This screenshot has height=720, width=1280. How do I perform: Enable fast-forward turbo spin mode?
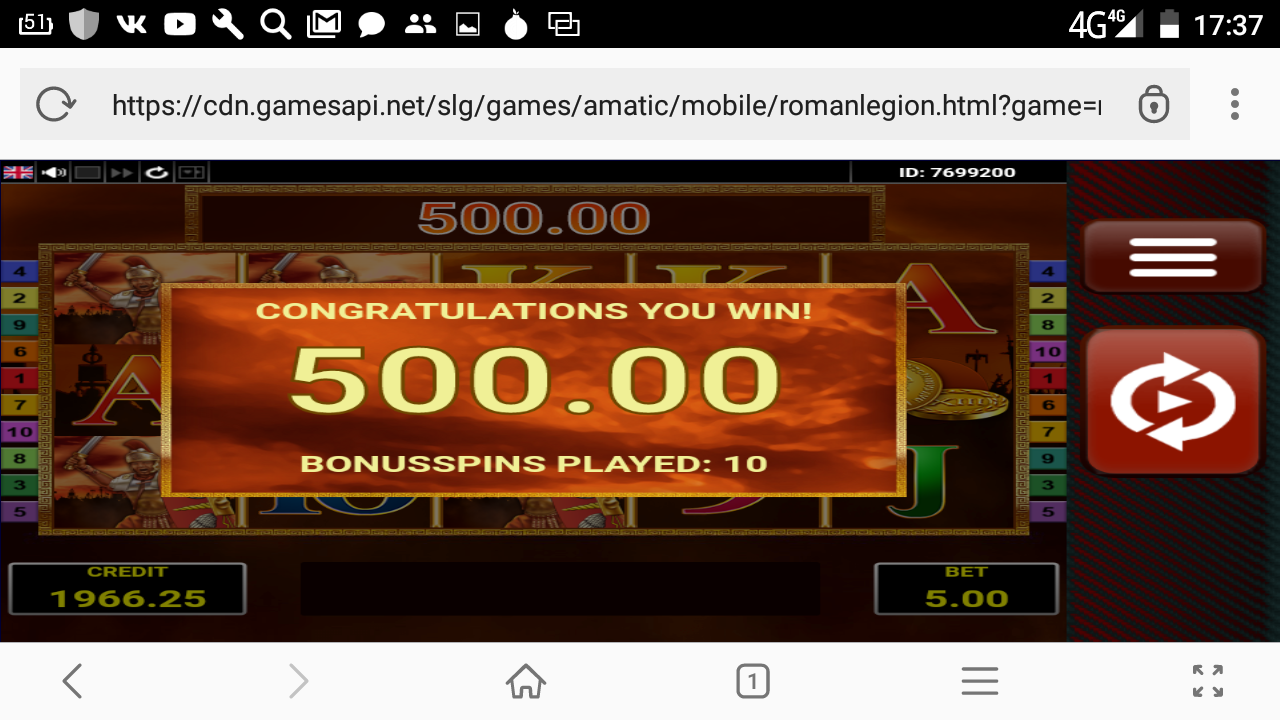(x=122, y=172)
